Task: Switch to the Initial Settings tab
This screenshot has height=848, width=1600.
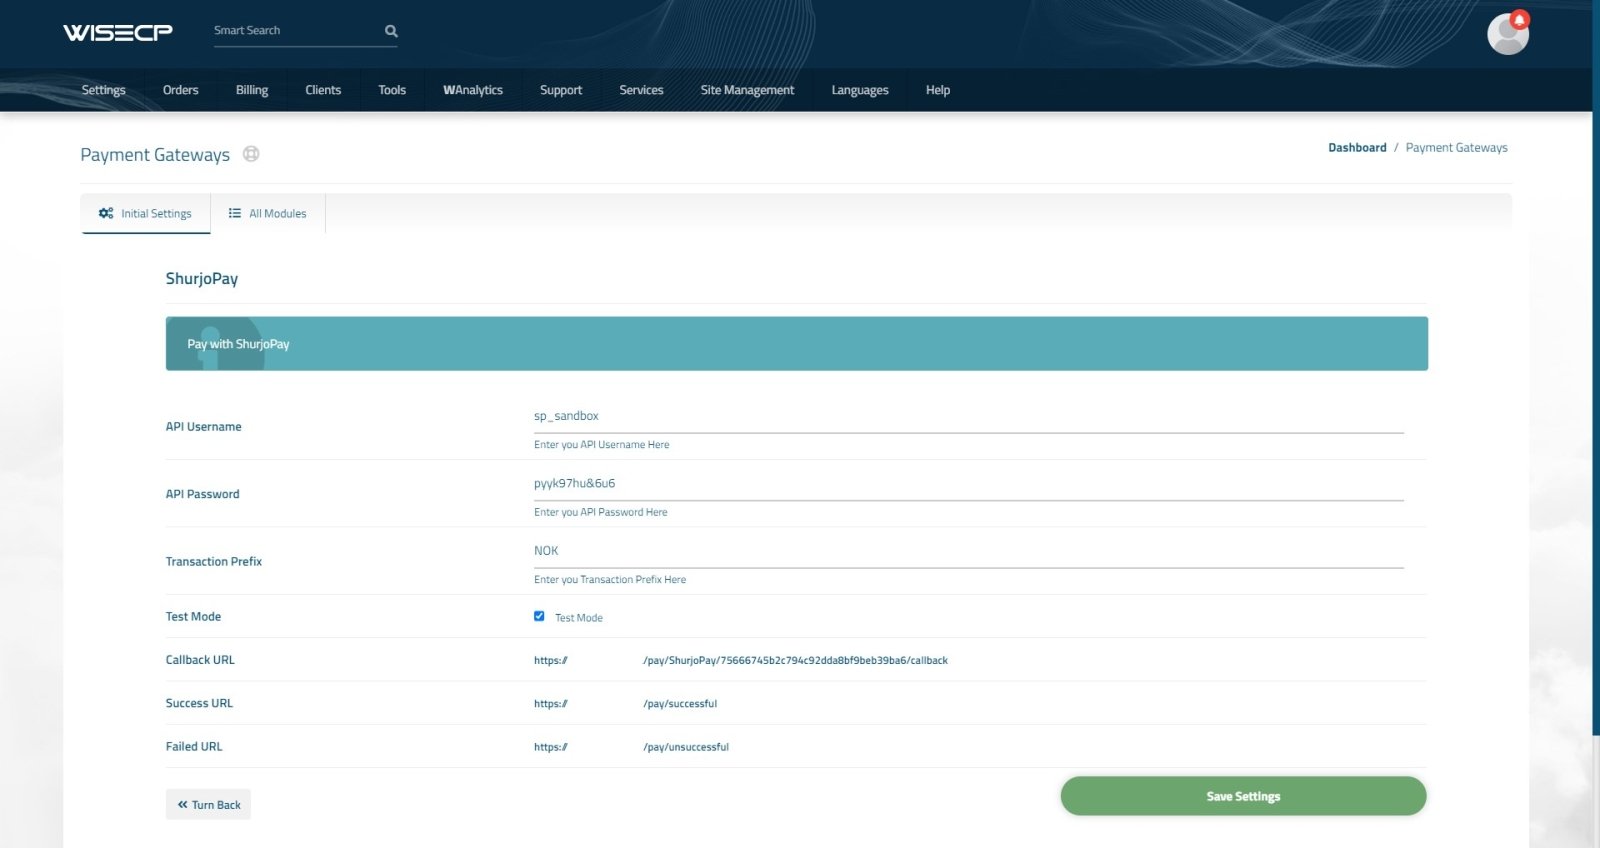Action: 146,214
